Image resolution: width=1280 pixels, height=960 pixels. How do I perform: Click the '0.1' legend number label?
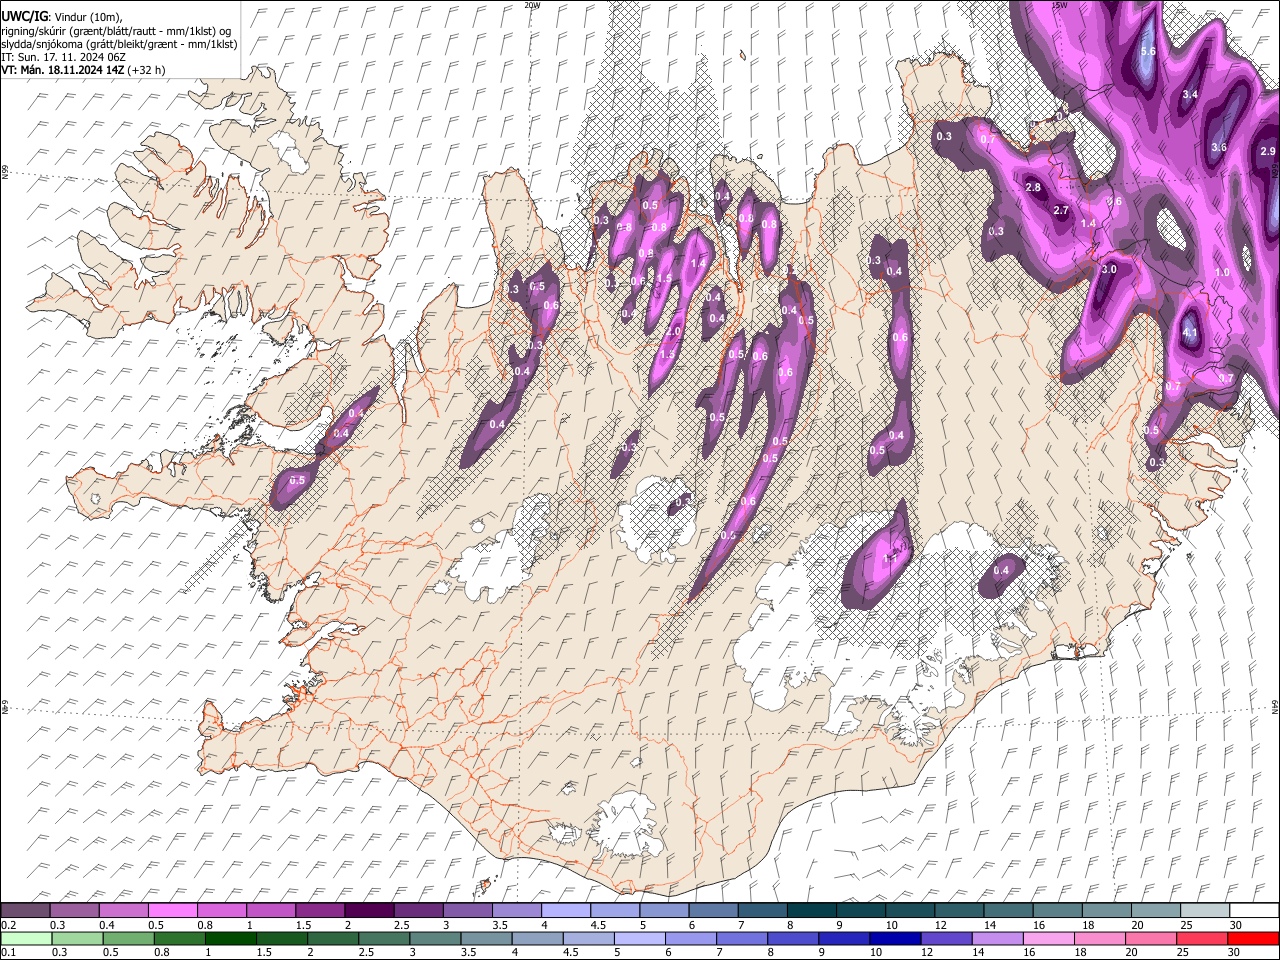[x=8, y=953]
